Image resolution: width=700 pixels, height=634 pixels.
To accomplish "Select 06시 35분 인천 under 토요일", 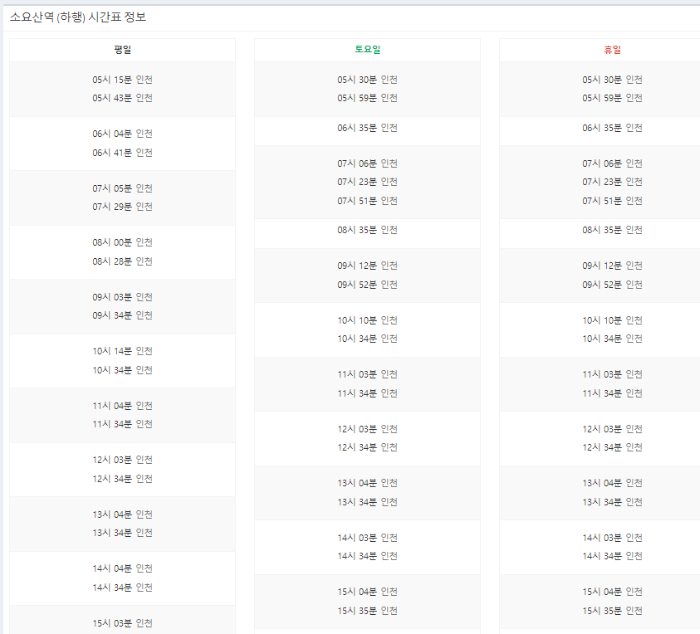I will pyautogui.click(x=367, y=128).
